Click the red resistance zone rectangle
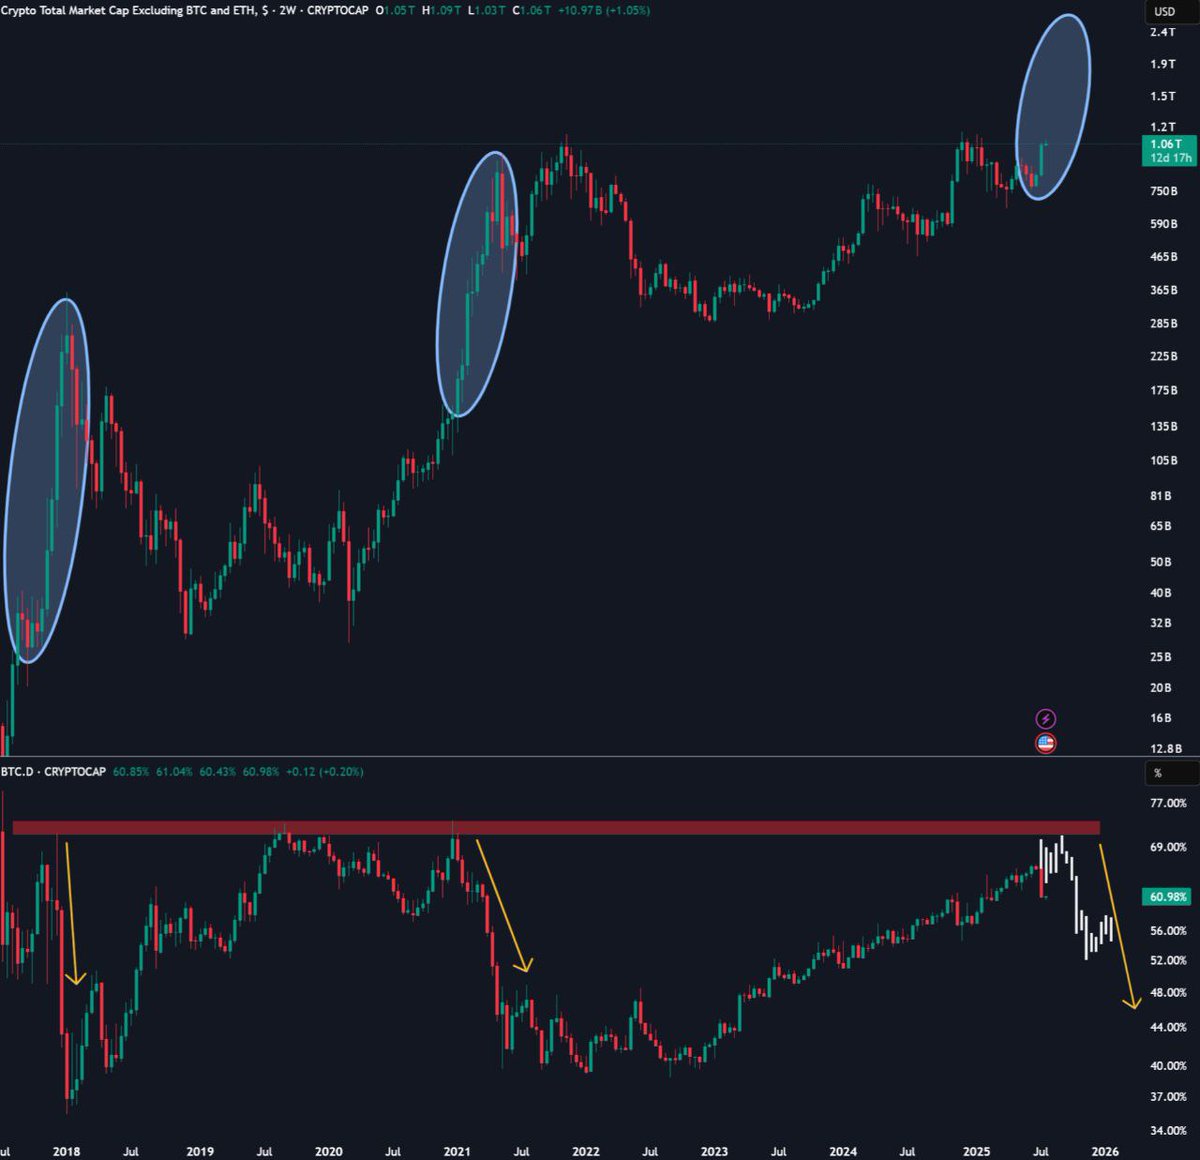1200x1160 pixels. pos(556,828)
